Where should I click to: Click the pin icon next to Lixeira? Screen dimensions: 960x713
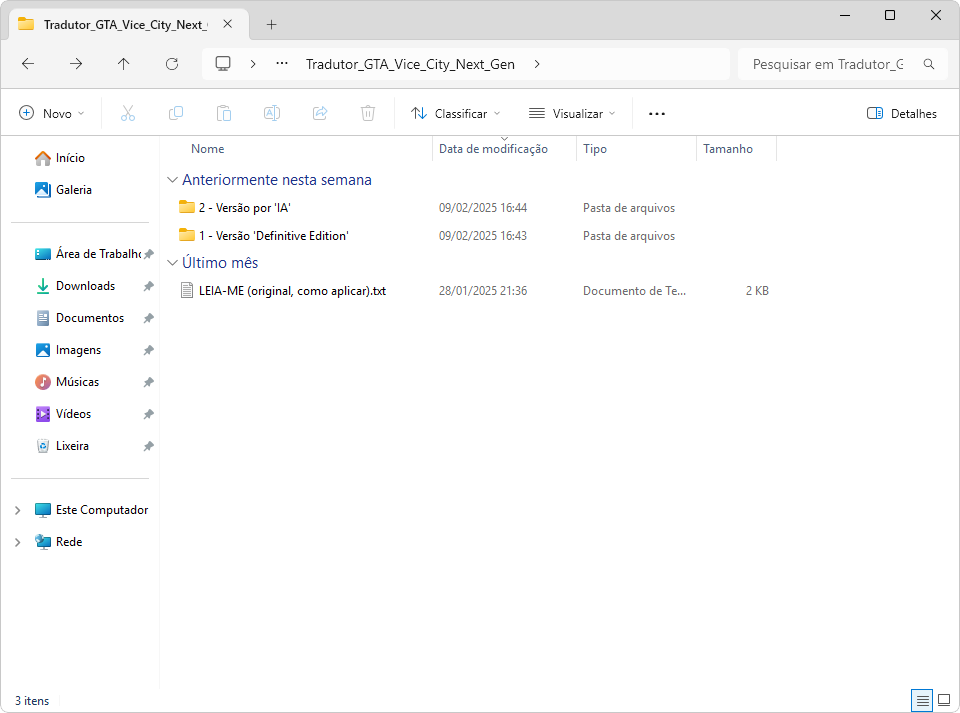coord(148,446)
